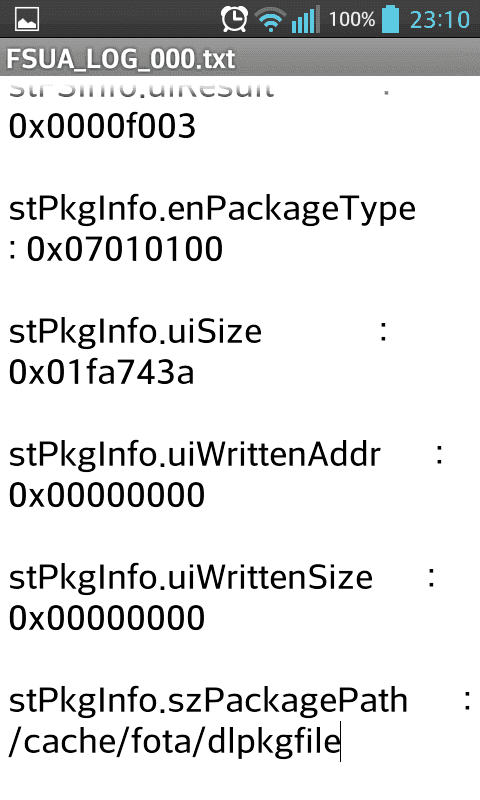Place cursor on uiWrittenAddr value 0x00000000

(107, 495)
